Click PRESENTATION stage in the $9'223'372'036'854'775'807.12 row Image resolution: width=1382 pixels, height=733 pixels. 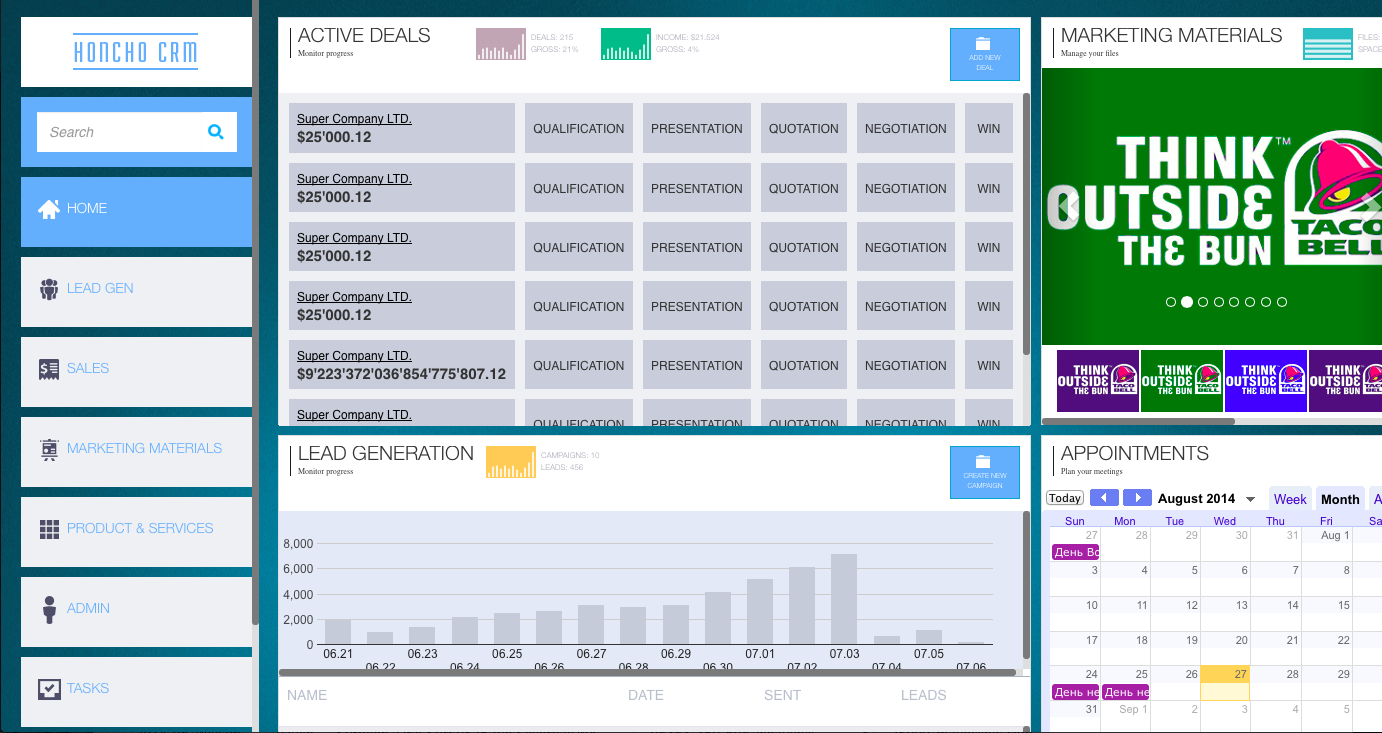(x=697, y=366)
